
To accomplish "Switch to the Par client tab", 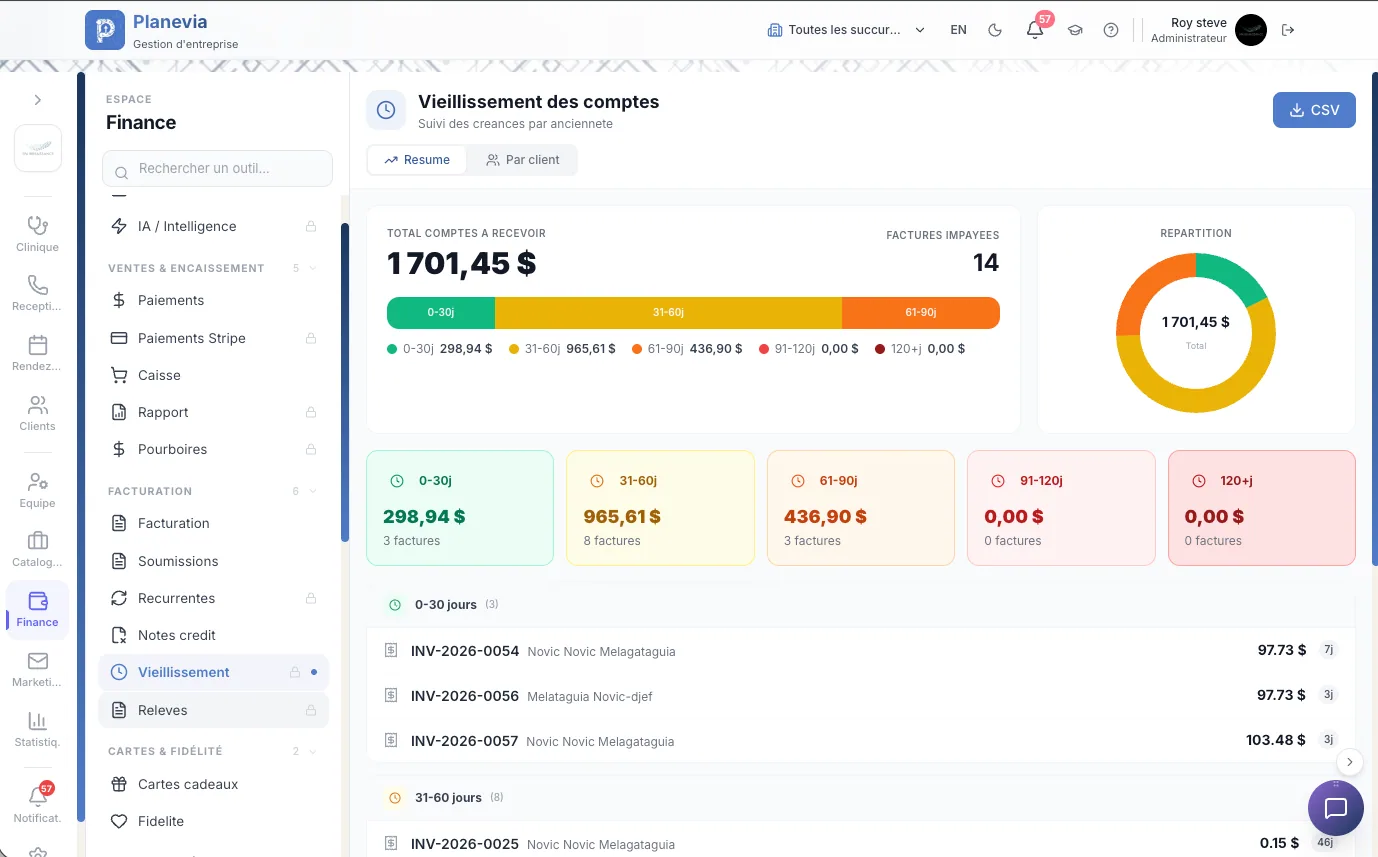I will click(x=522, y=160).
